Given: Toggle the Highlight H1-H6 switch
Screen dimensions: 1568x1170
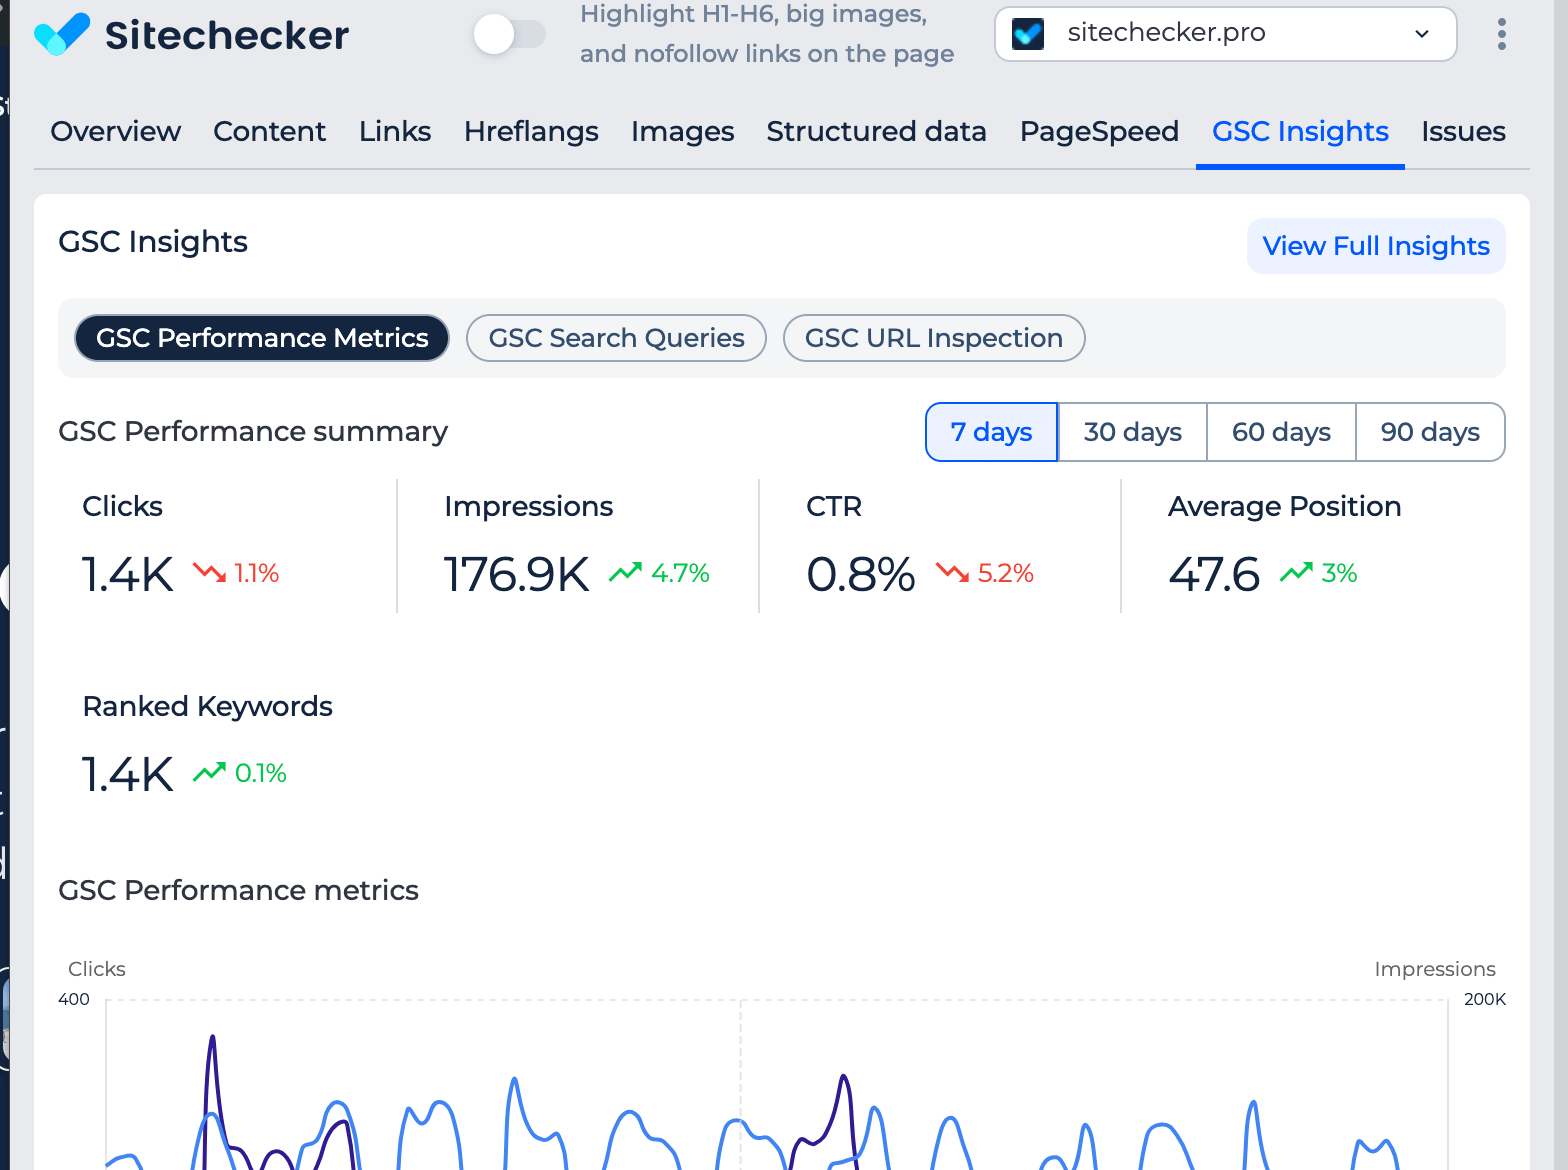Looking at the screenshot, I should point(509,35).
